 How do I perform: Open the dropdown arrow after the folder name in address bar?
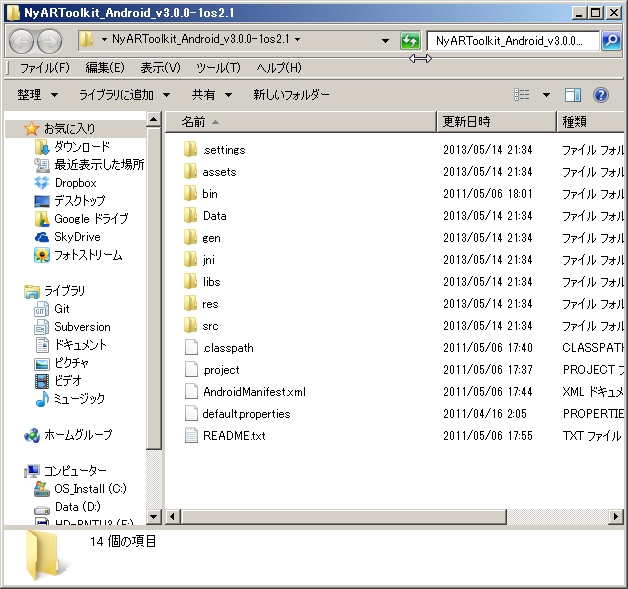(298, 39)
